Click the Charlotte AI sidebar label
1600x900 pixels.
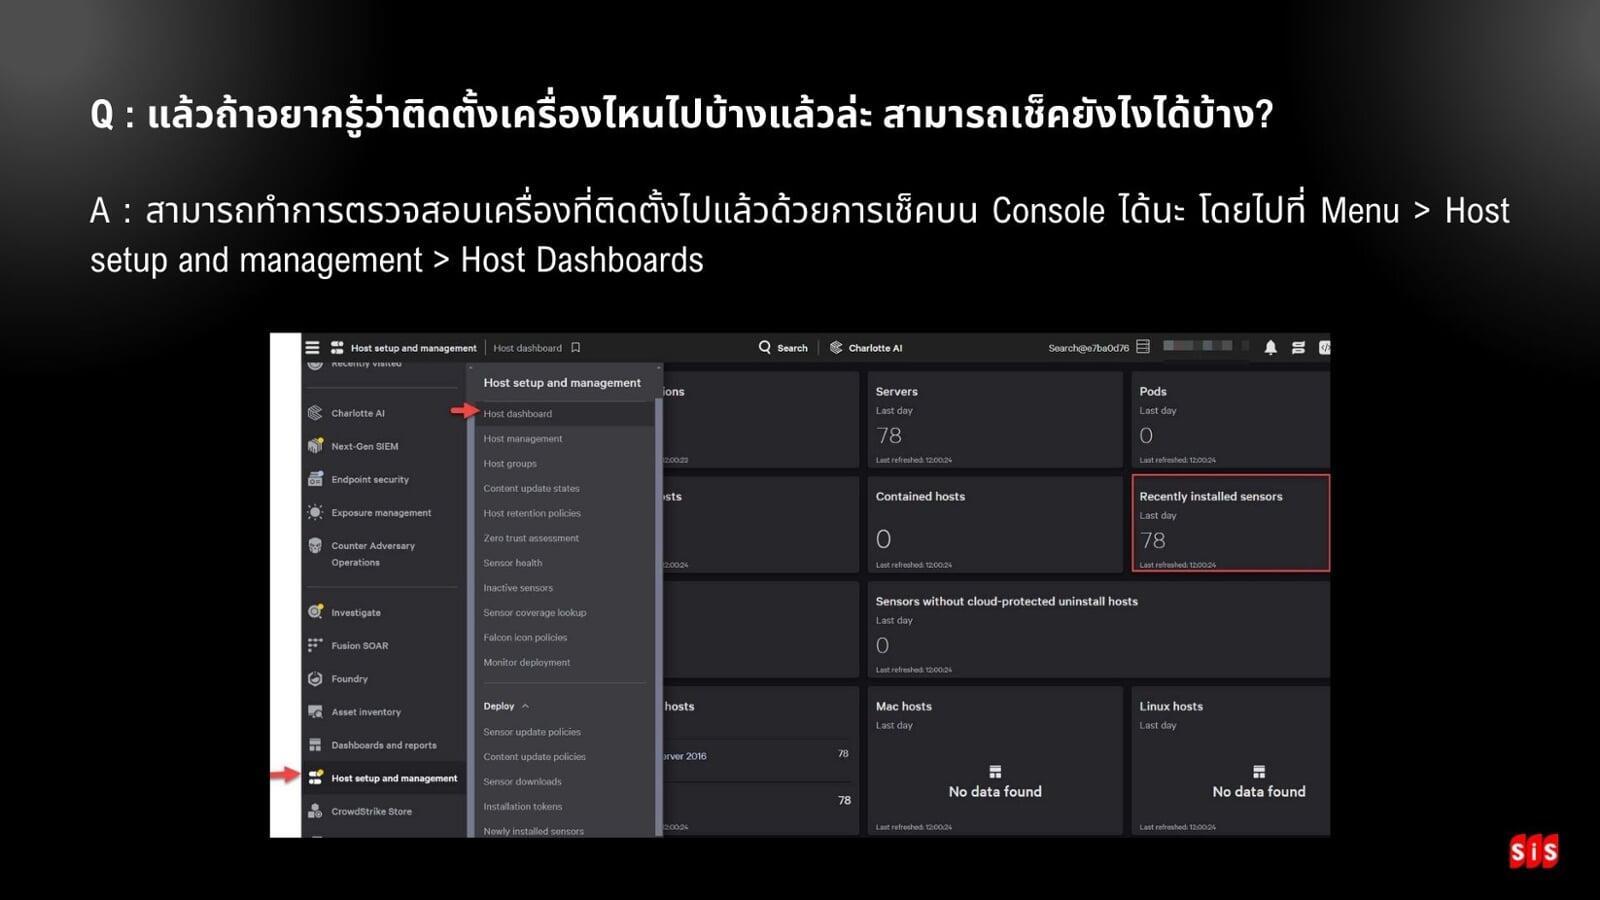(358, 413)
